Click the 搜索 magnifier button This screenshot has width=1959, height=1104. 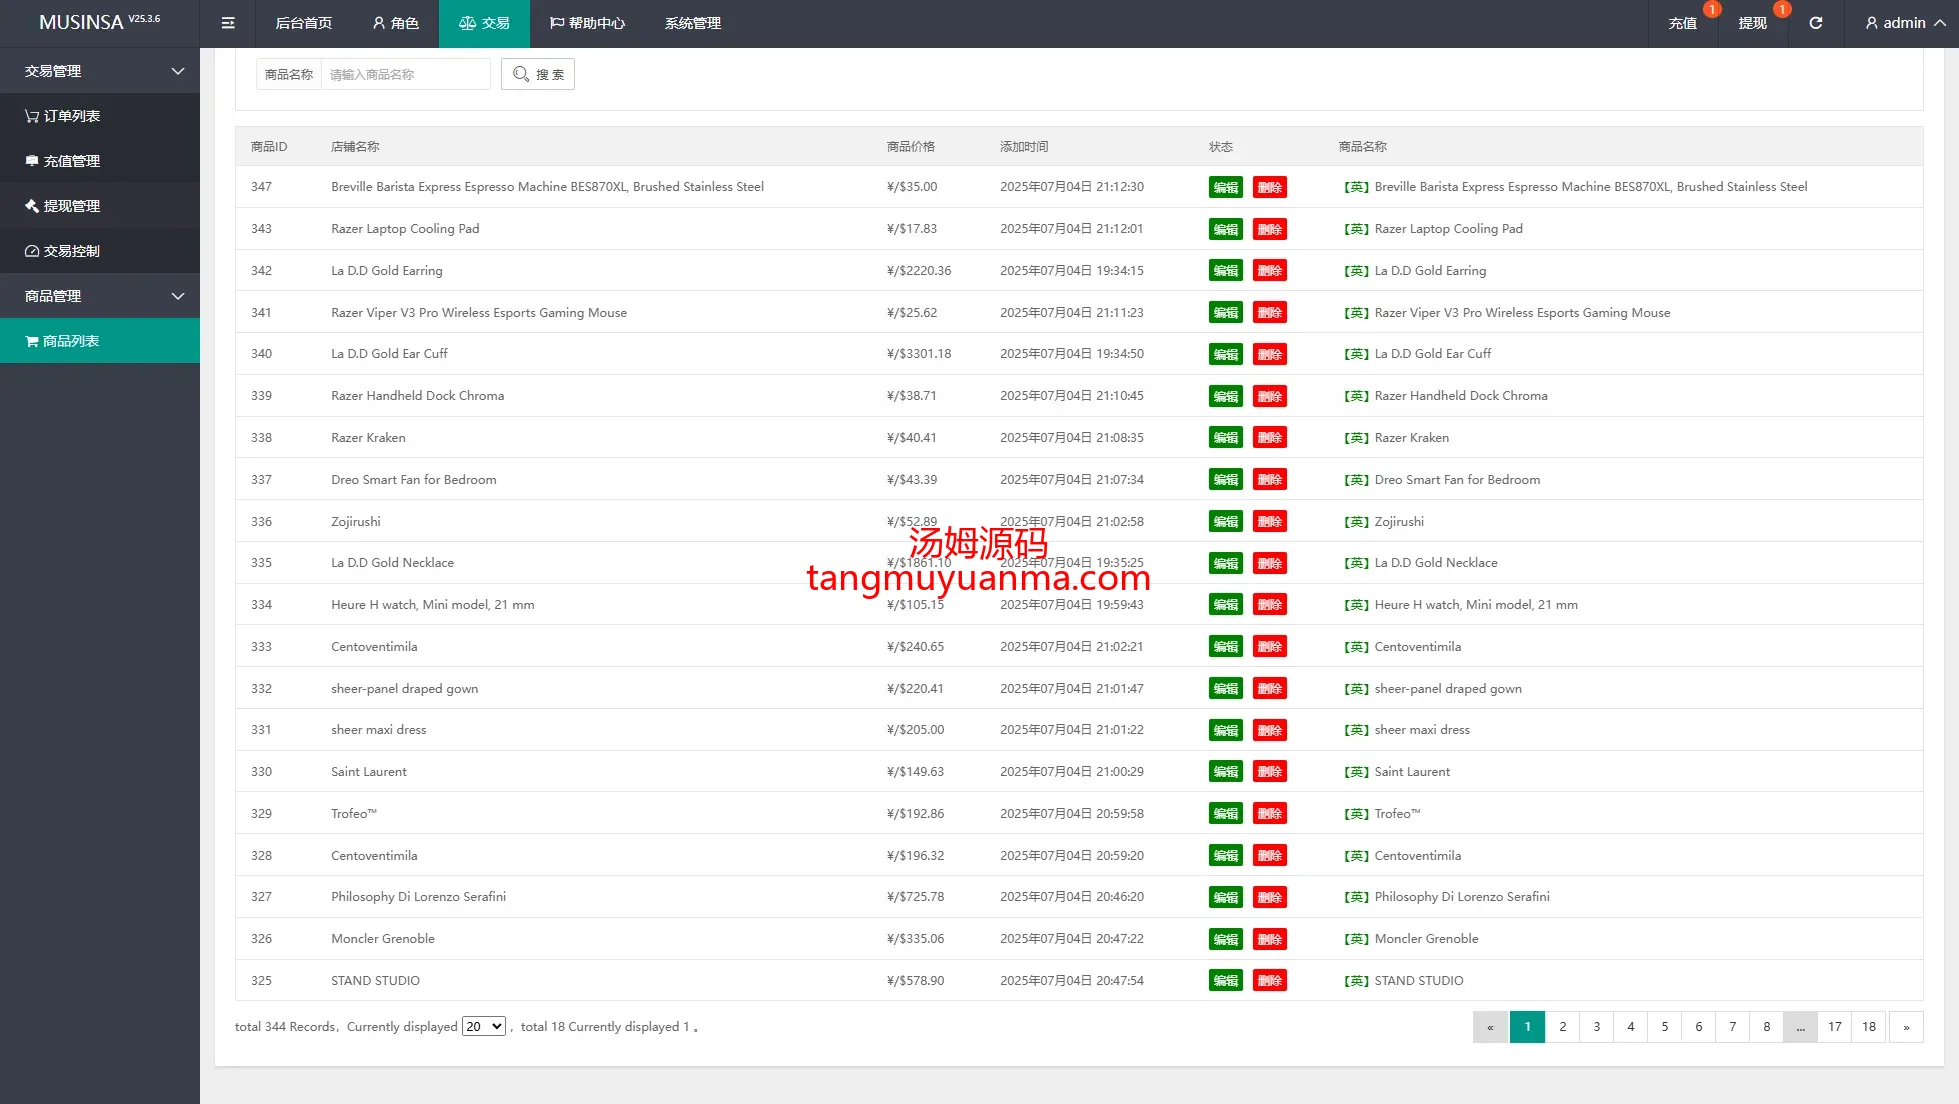coord(538,74)
